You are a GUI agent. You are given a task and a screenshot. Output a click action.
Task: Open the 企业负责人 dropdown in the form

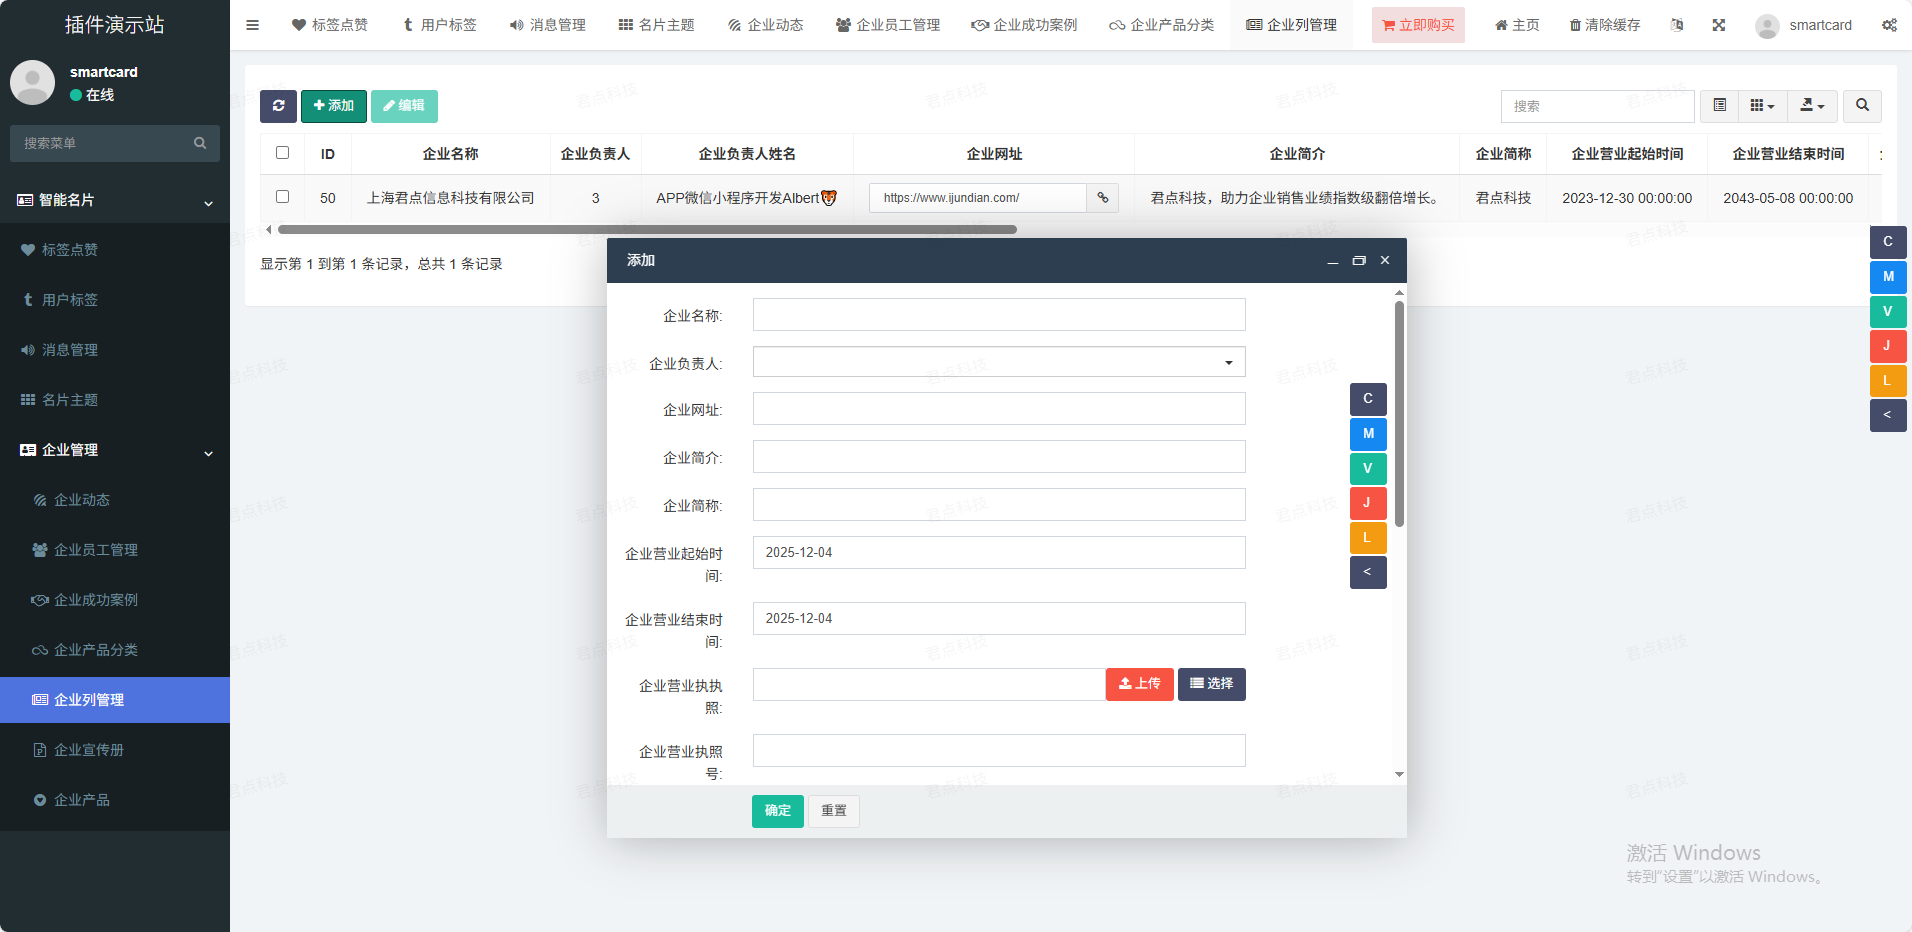click(x=998, y=362)
